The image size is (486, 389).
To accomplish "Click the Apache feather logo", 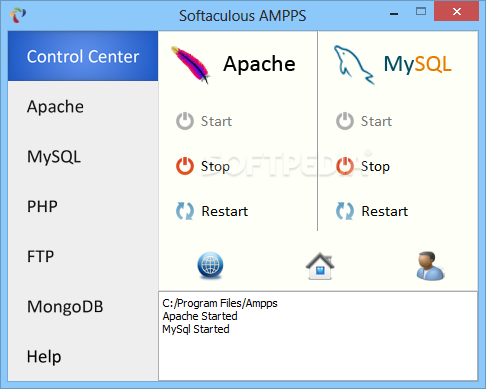I will [x=190, y=65].
